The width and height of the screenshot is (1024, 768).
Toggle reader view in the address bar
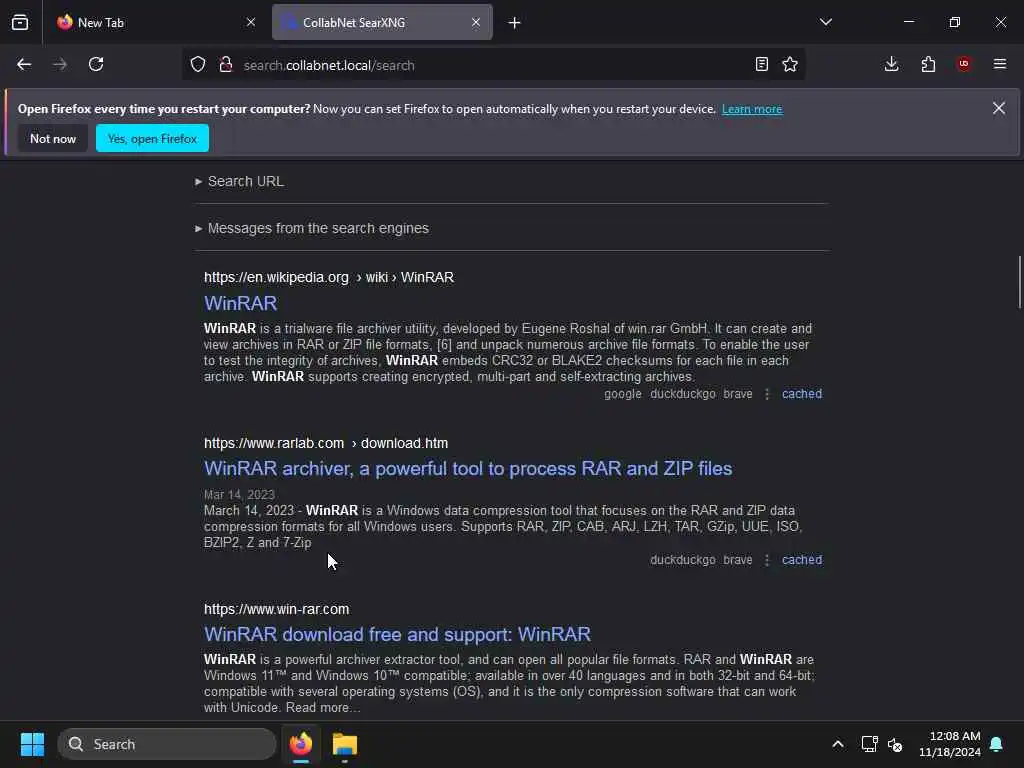coord(761,65)
